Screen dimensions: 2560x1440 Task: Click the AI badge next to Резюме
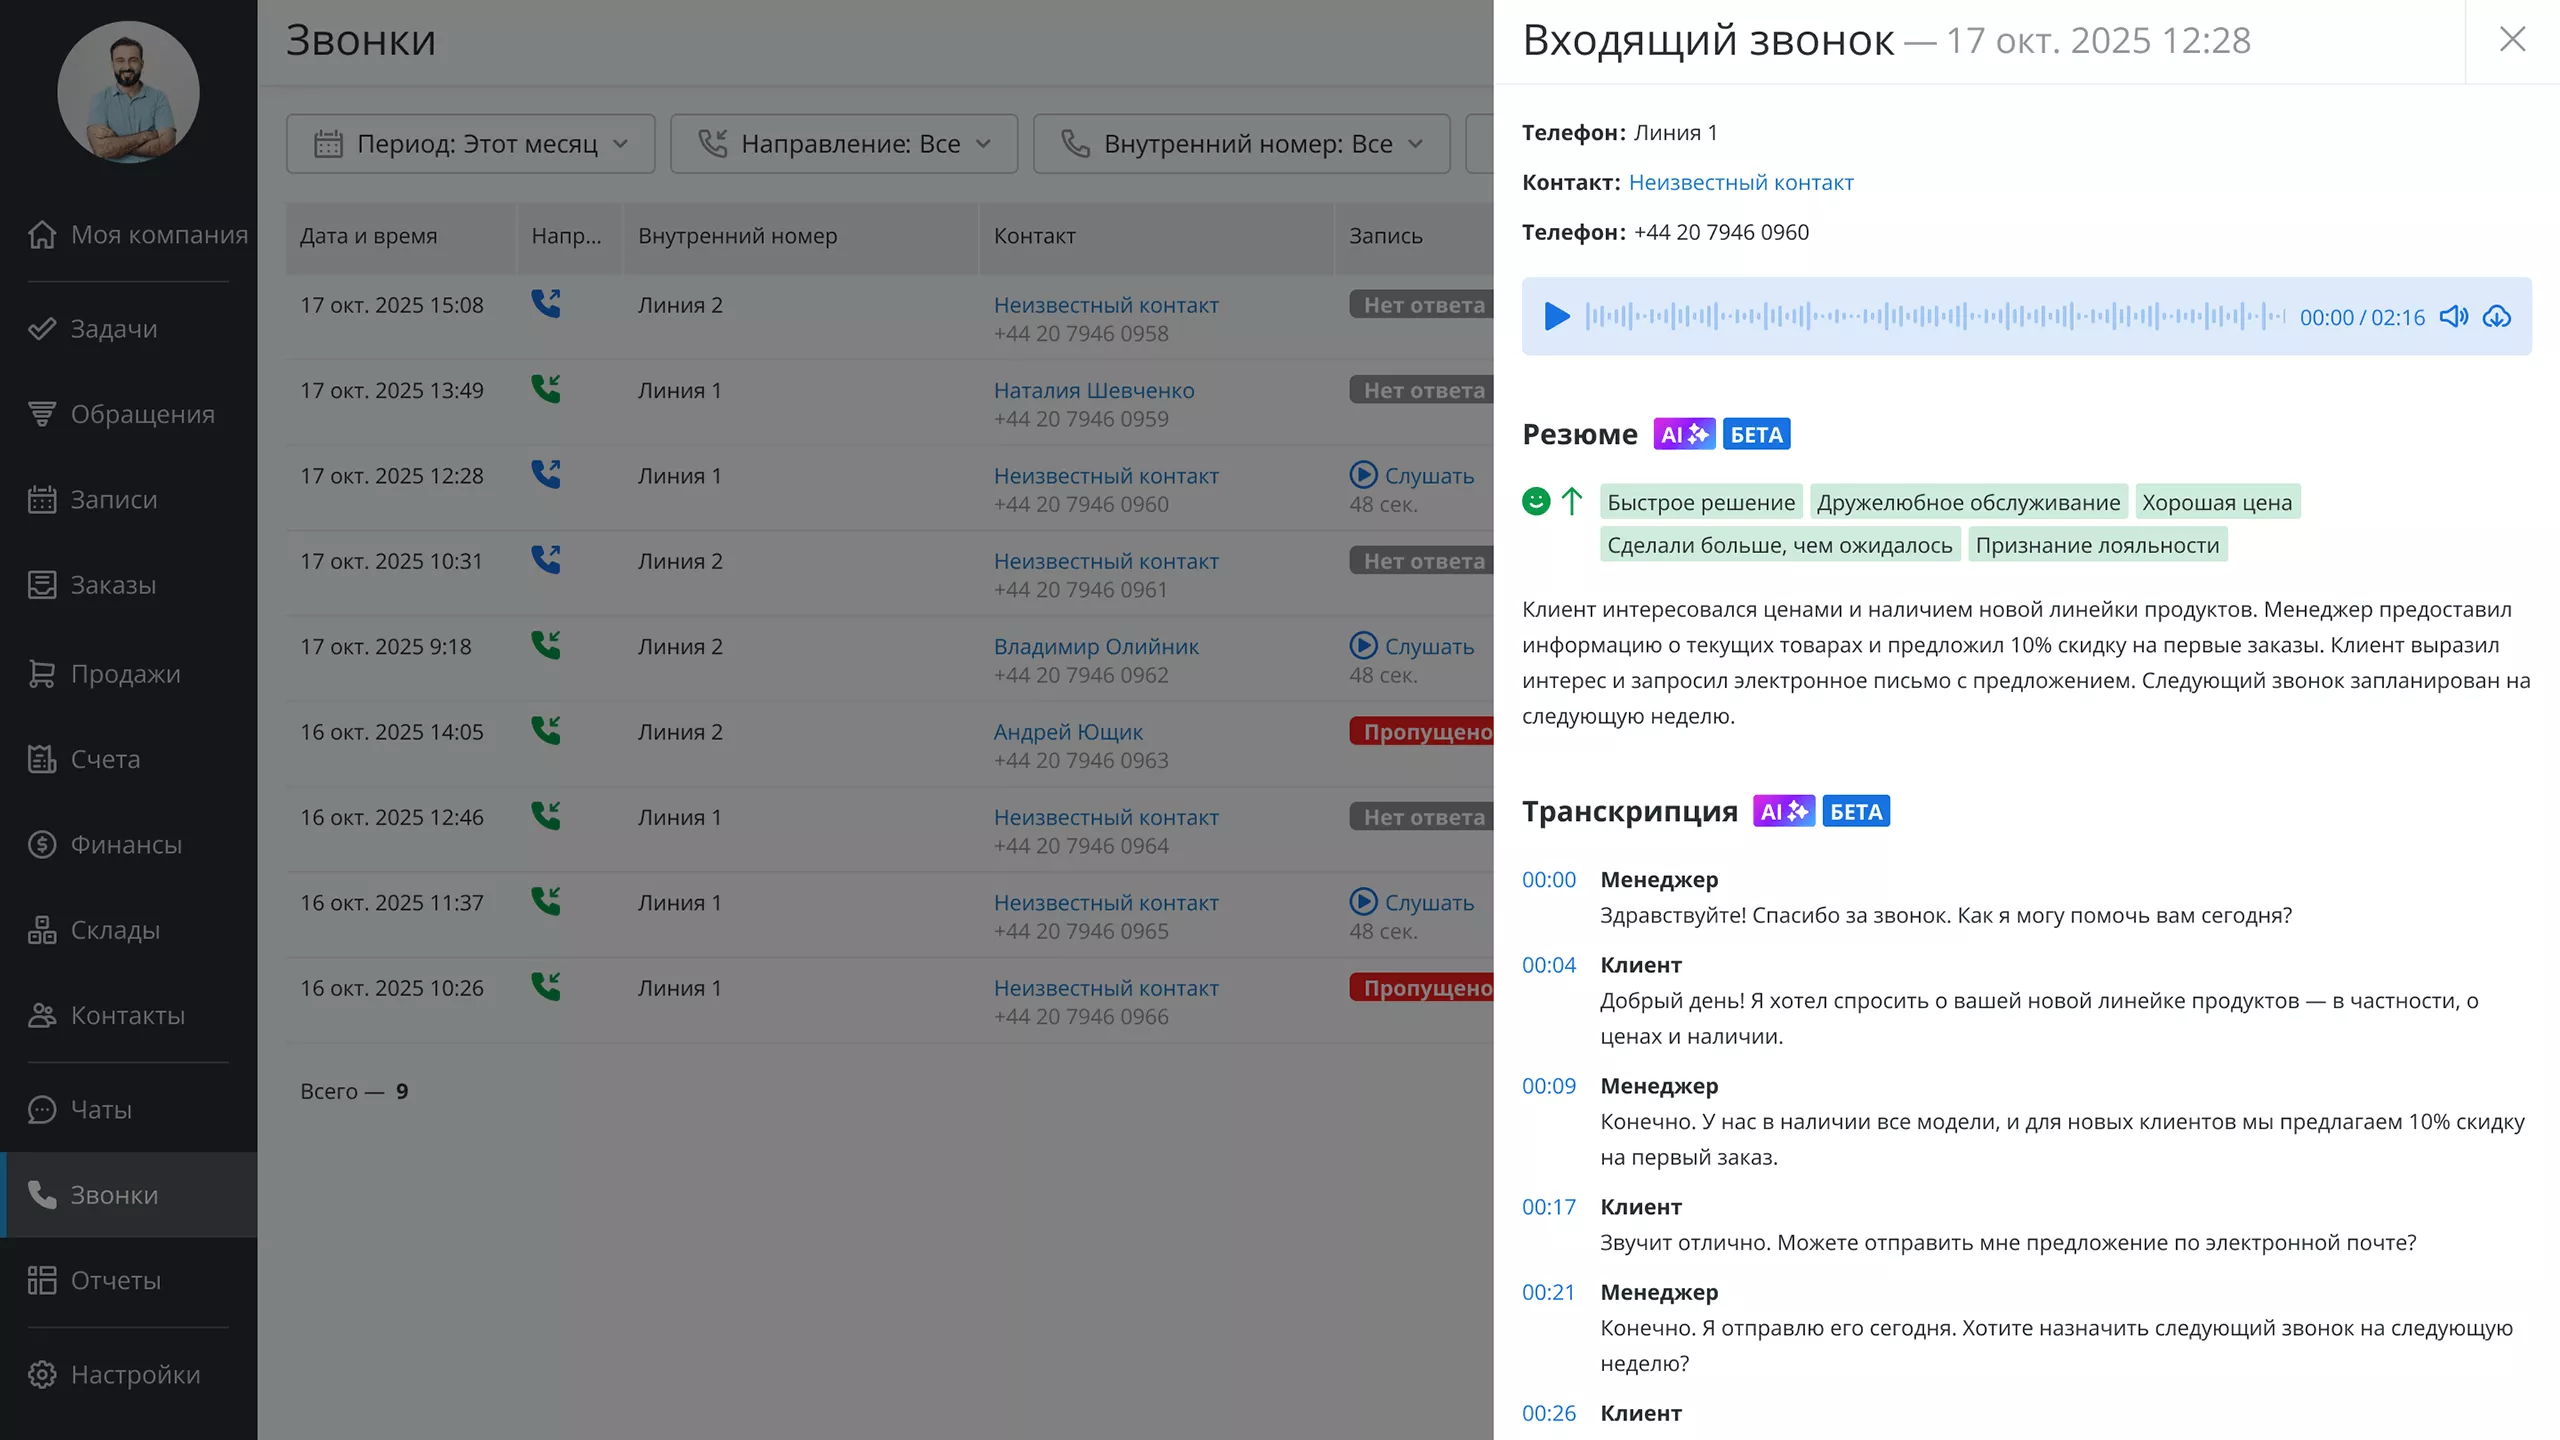tap(1682, 433)
